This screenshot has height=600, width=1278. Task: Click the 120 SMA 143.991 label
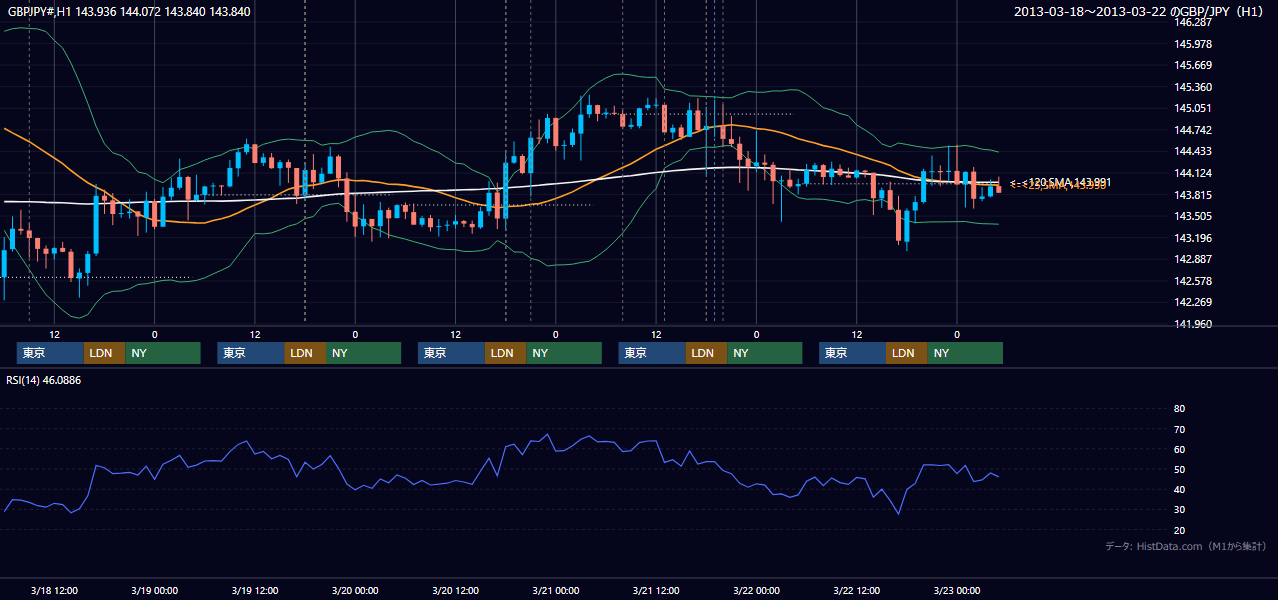point(1061,182)
